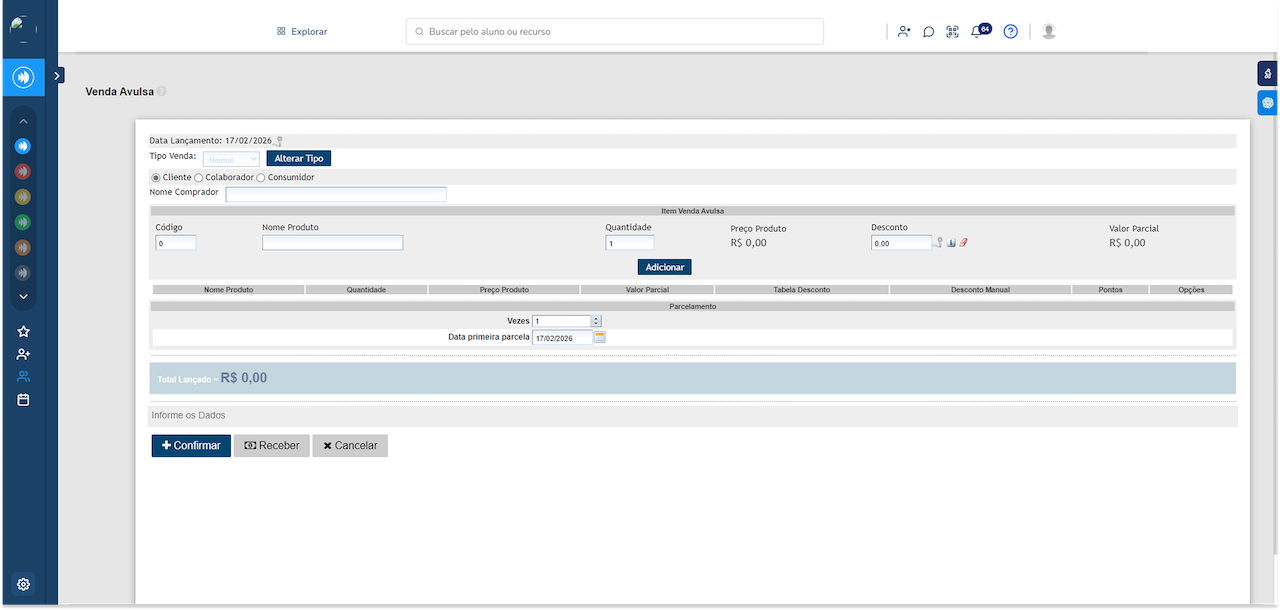1280x610 pixels.
Task: Open the Tipo Venda dropdown
Action: 231,159
